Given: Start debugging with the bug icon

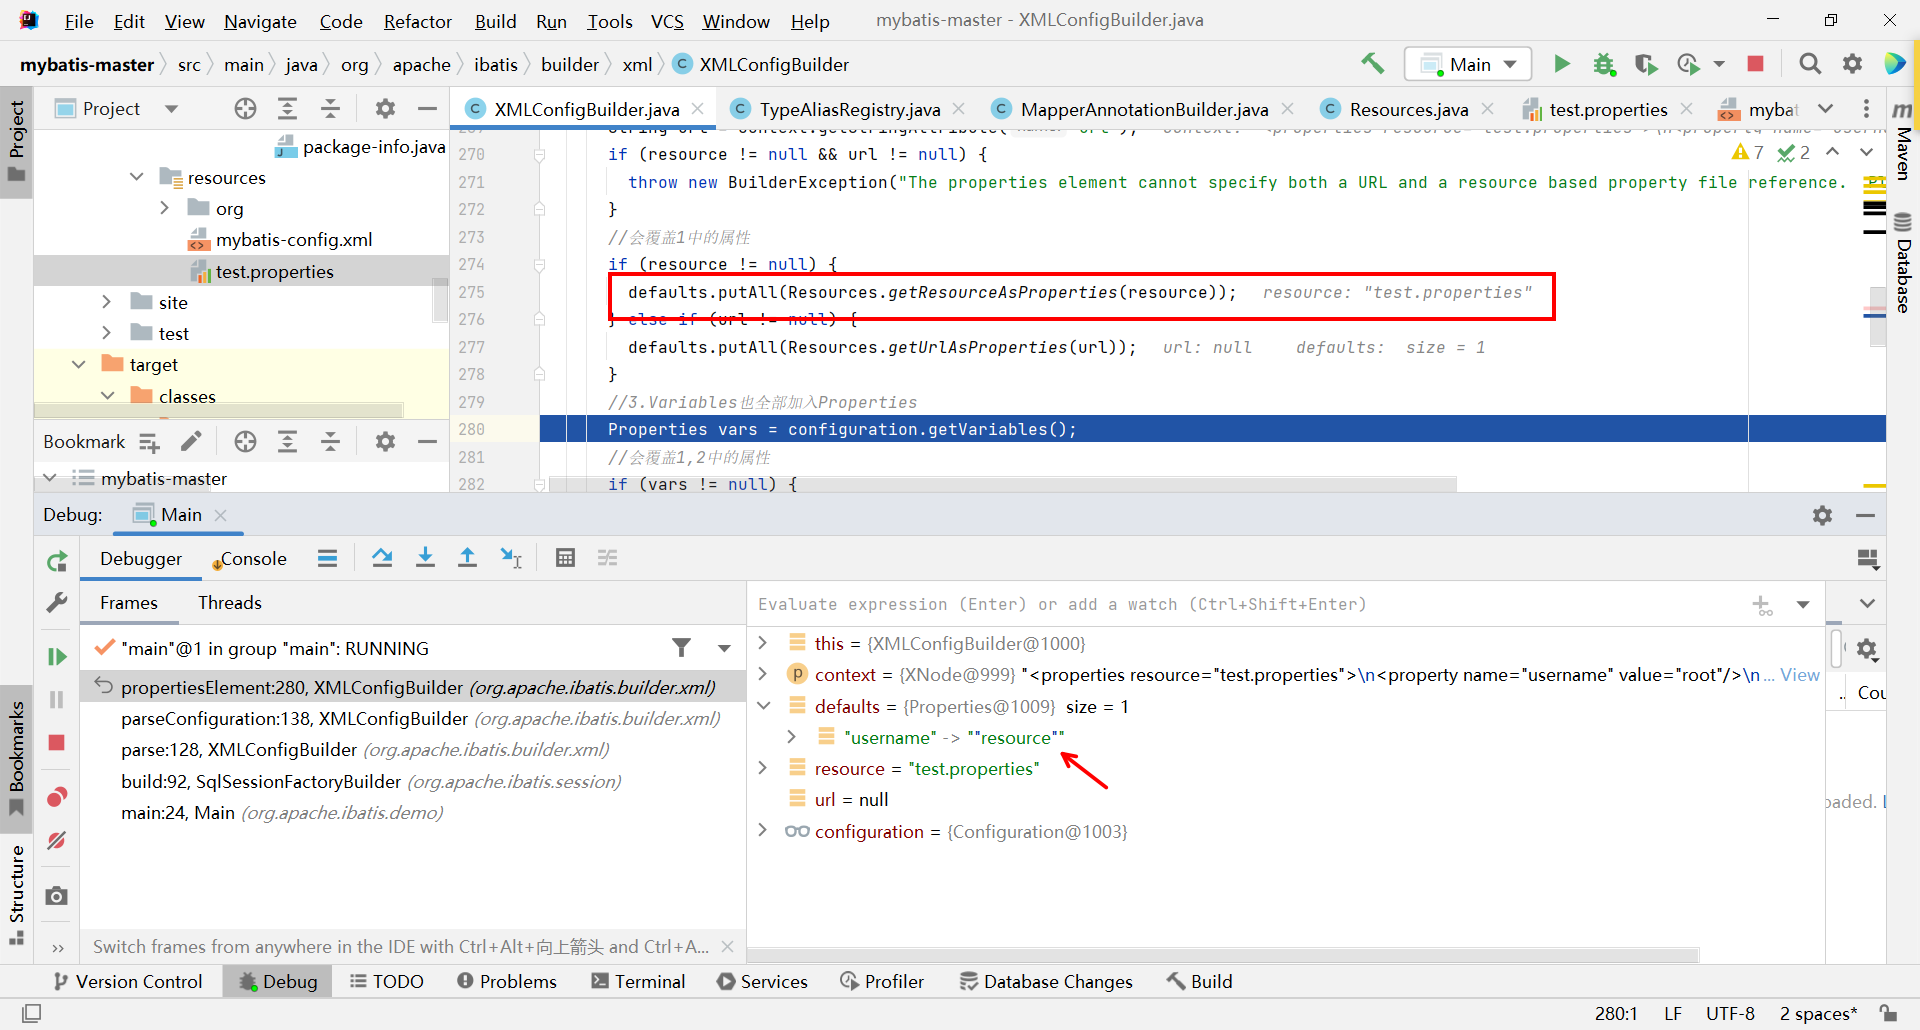Looking at the screenshot, I should 1604,64.
